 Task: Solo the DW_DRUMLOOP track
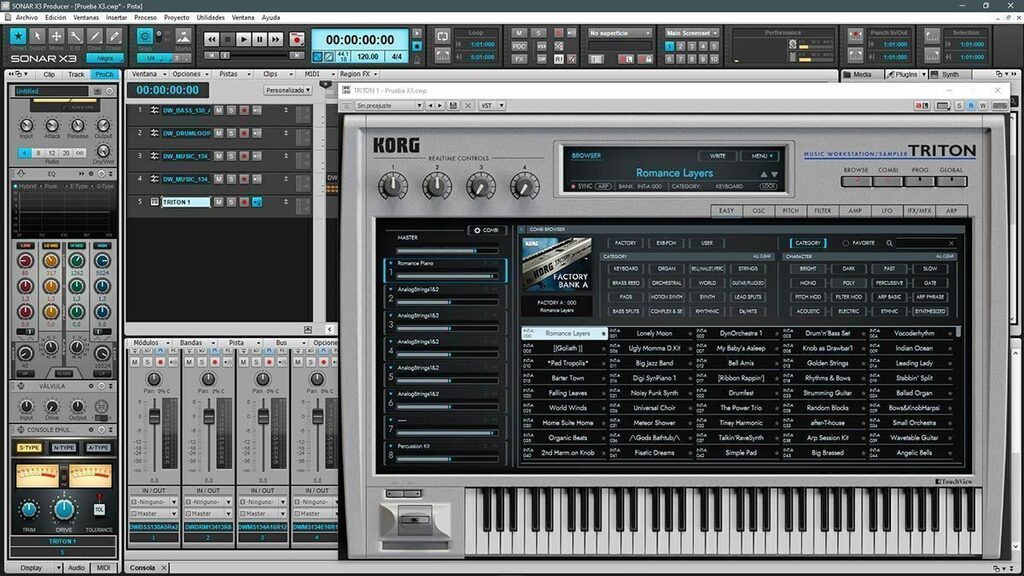click(231, 133)
